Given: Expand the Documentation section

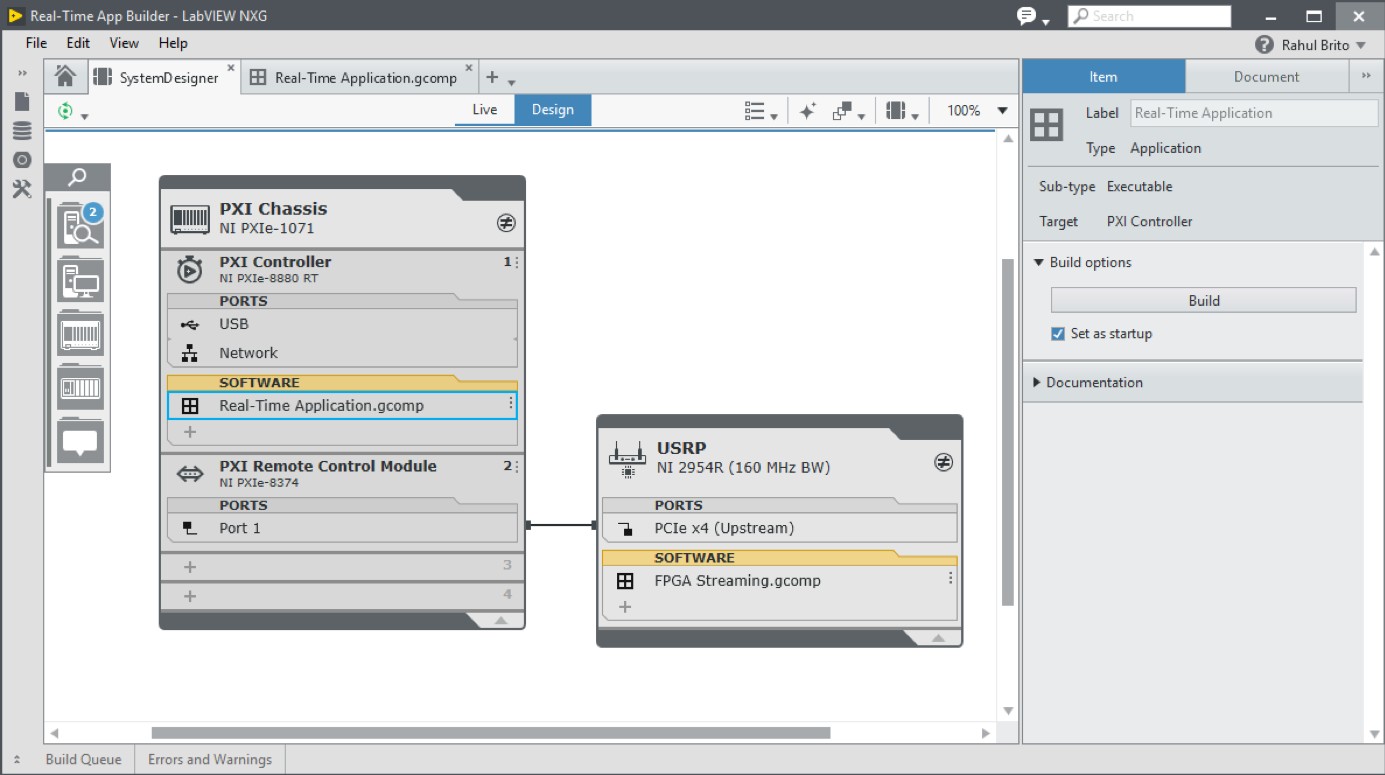Looking at the screenshot, I should click(x=1037, y=382).
